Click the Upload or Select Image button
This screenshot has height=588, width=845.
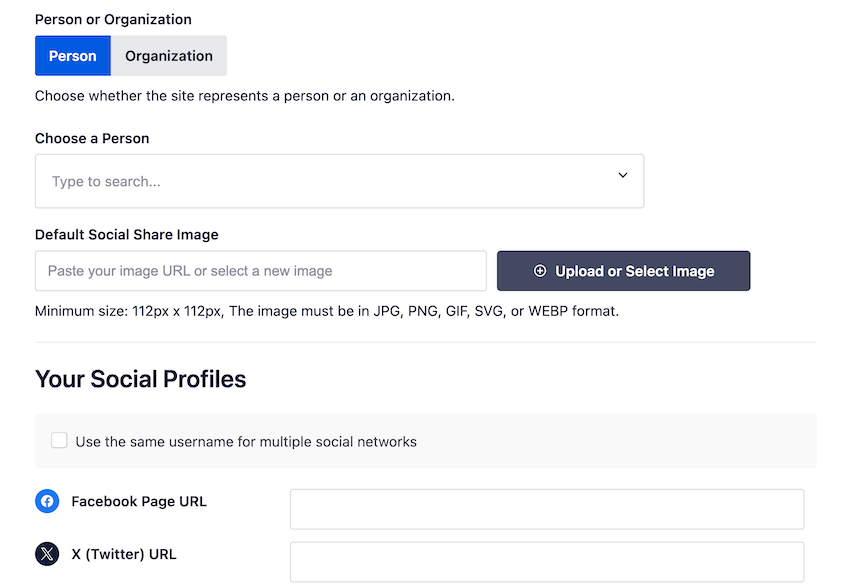click(623, 270)
